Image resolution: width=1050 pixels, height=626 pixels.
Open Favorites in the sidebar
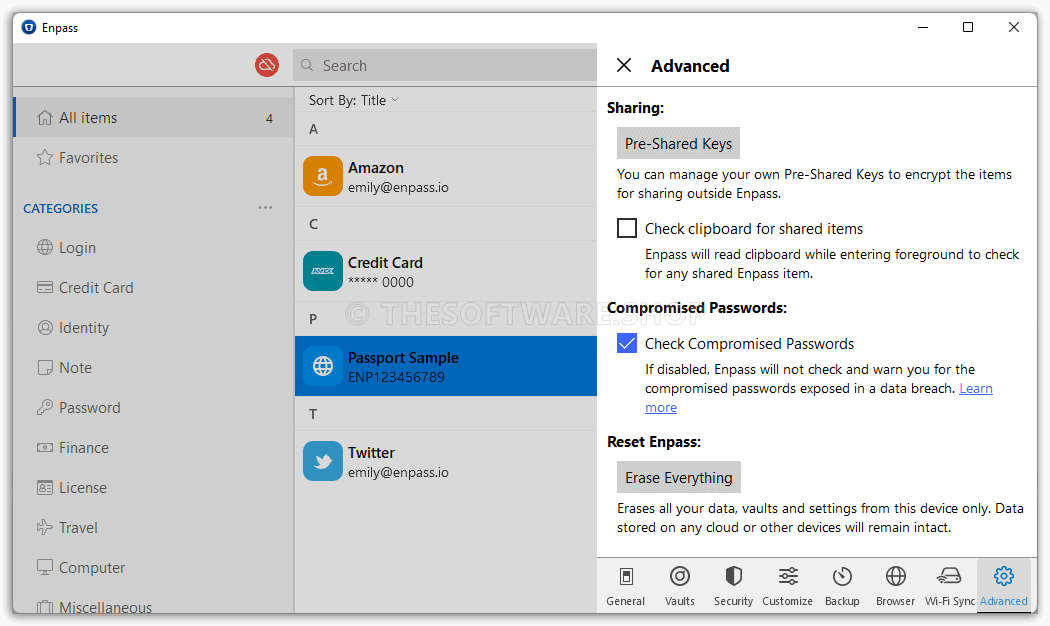(x=154, y=157)
